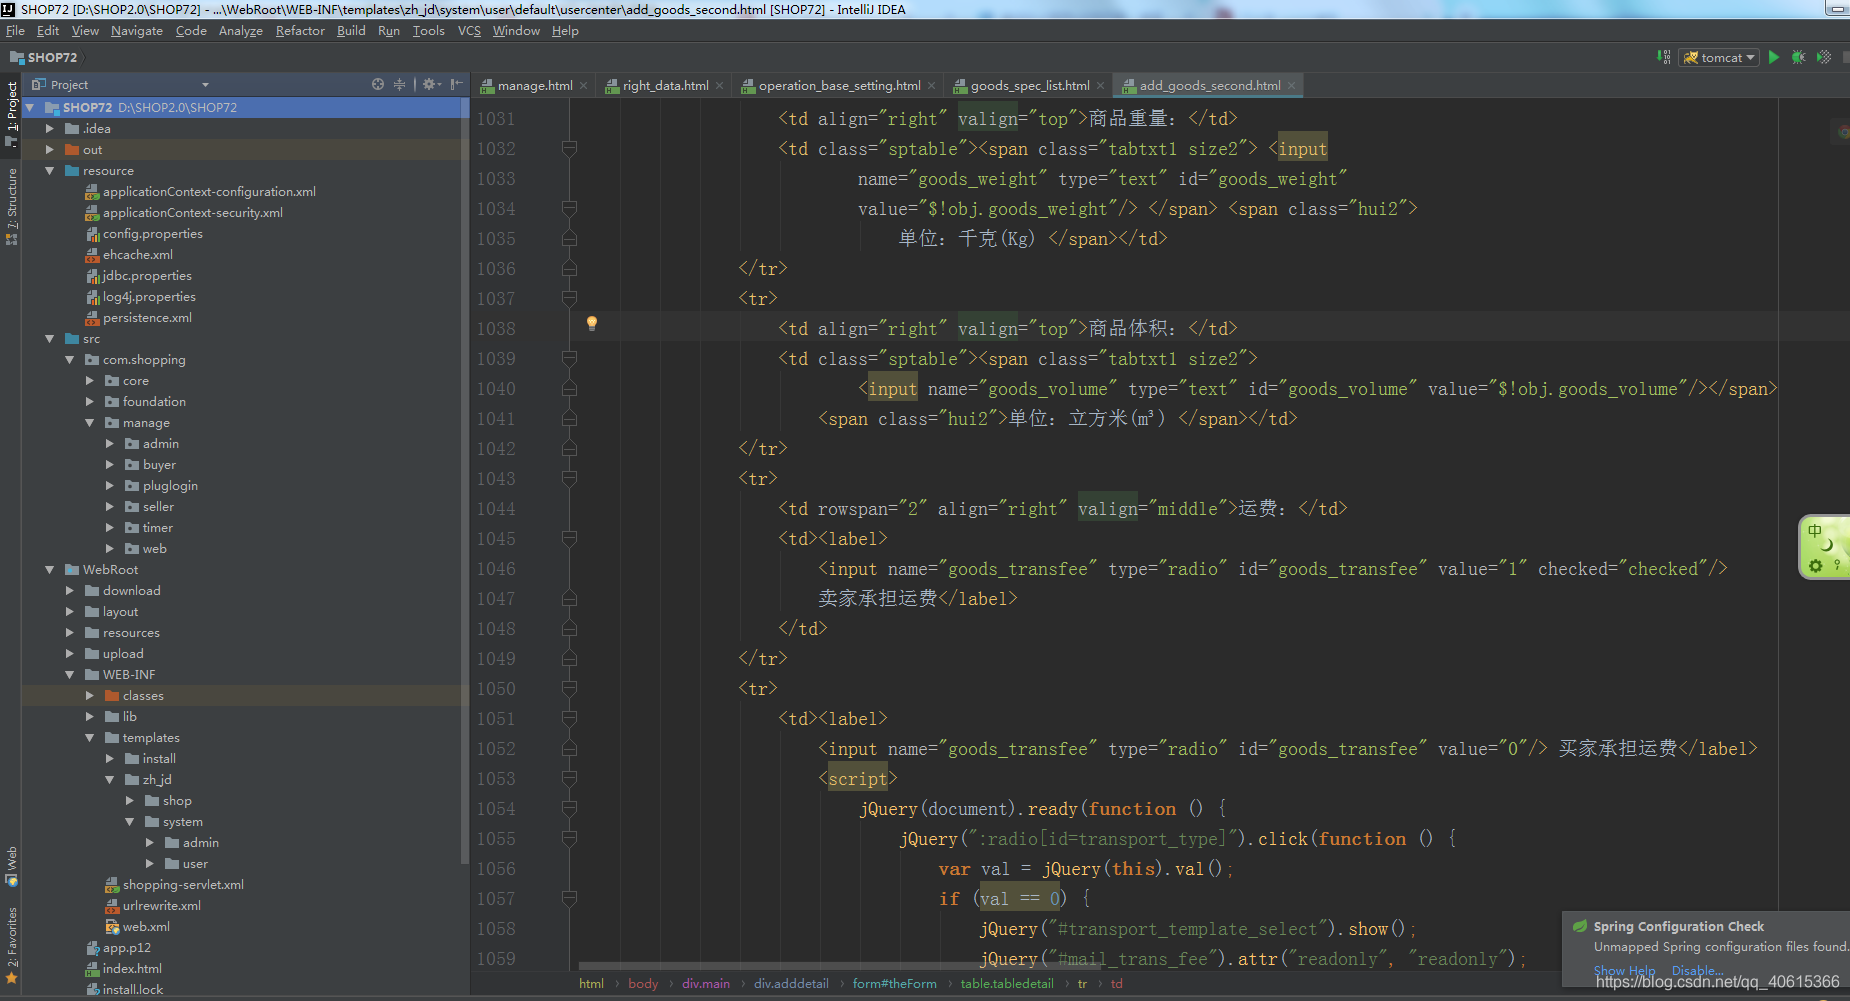Open the Favorites tool window stripe
Screen dimensions: 1850x1001
(11, 945)
